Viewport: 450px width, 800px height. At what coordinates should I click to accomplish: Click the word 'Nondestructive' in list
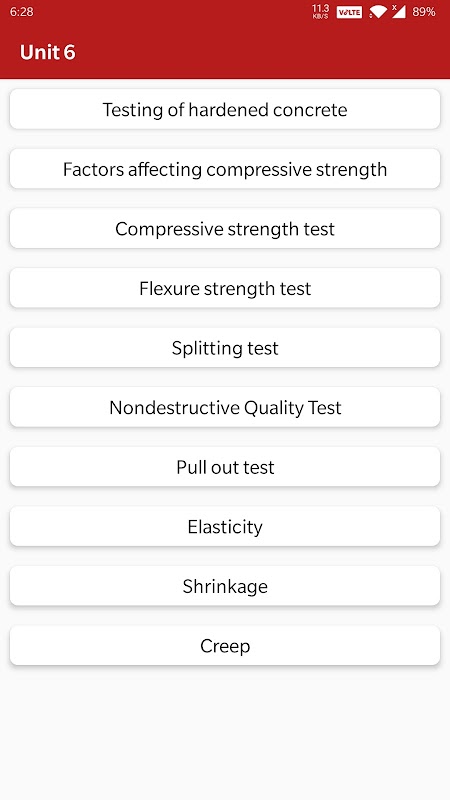pyautogui.click(x=174, y=408)
